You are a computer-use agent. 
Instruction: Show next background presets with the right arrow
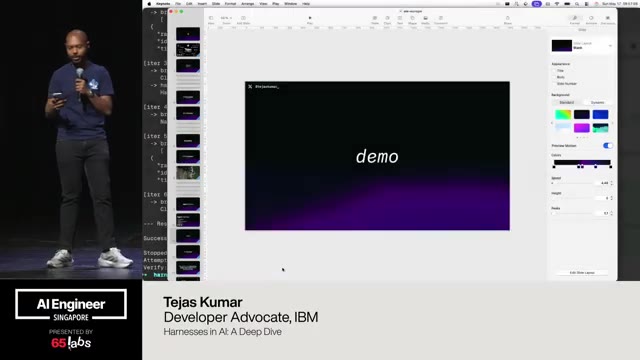point(612,122)
